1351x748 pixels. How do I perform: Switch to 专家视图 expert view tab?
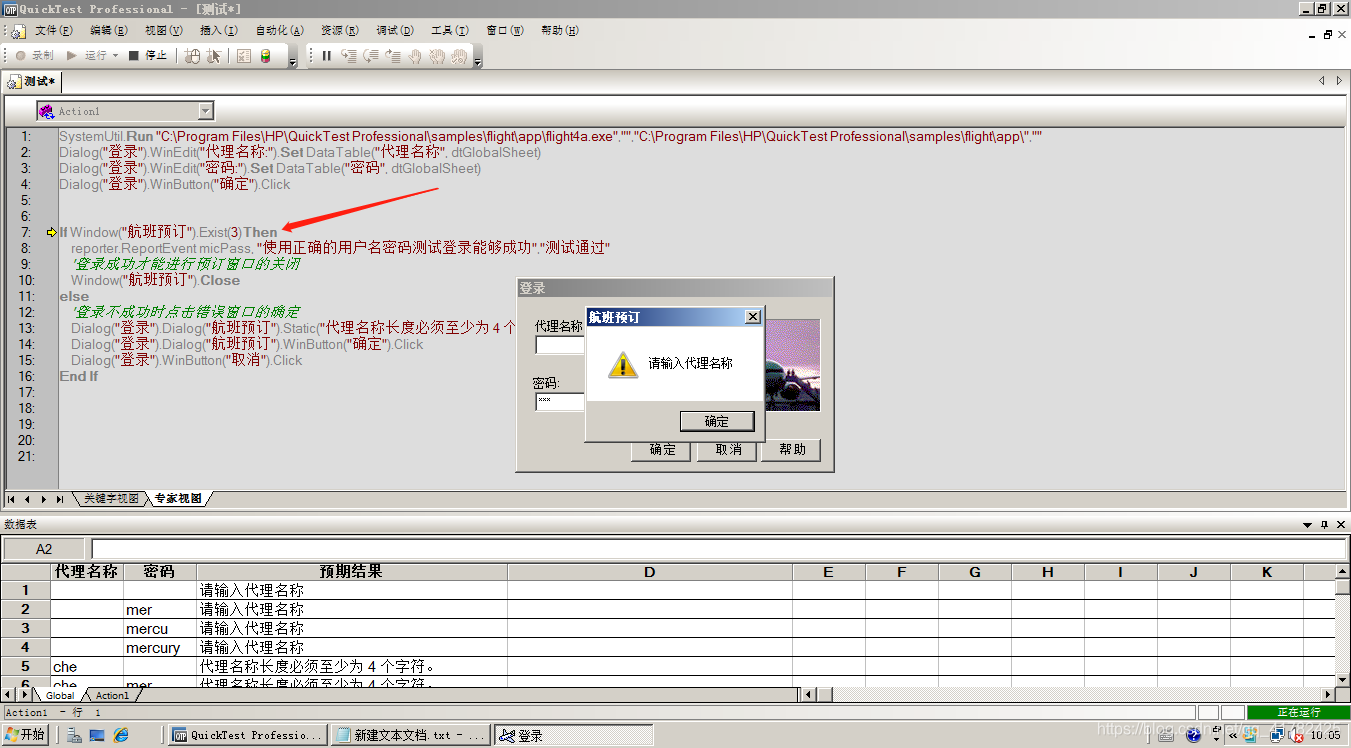(x=177, y=498)
